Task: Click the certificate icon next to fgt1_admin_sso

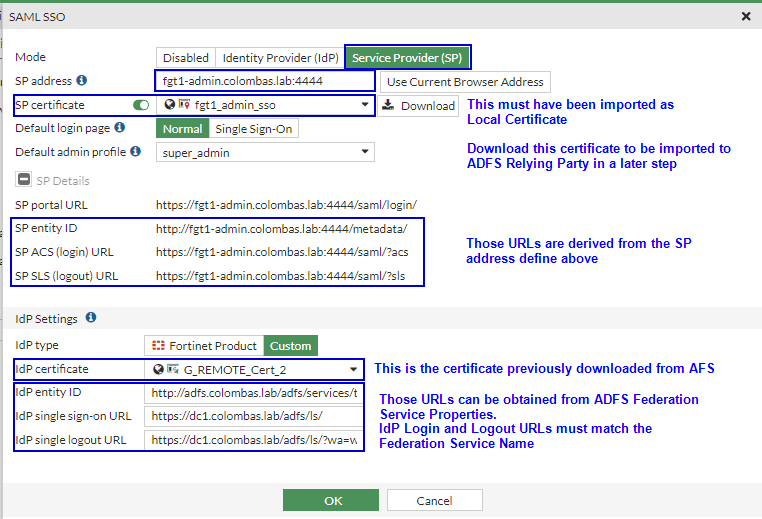Action: 184,104
